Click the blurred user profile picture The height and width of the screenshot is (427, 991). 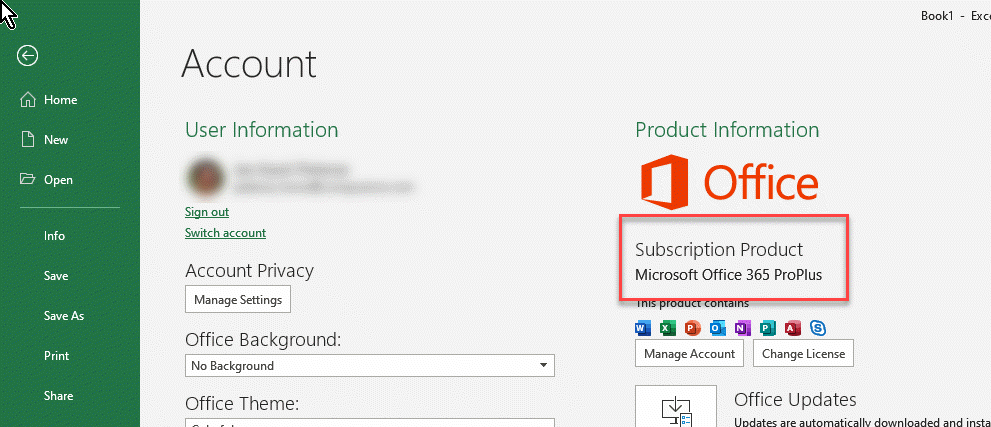[x=205, y=176]
